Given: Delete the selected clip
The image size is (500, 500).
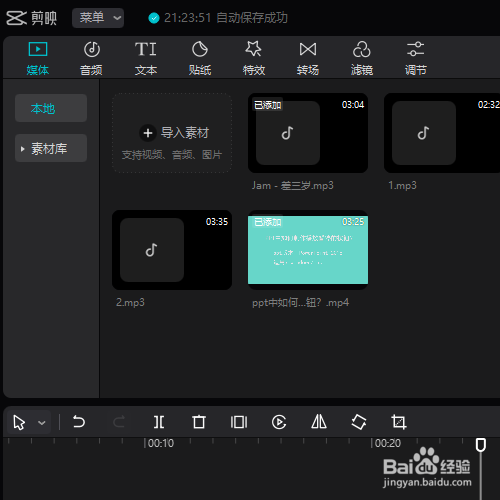Looking at the screenshot, I should pyautogui.click(x=199, y=422).
